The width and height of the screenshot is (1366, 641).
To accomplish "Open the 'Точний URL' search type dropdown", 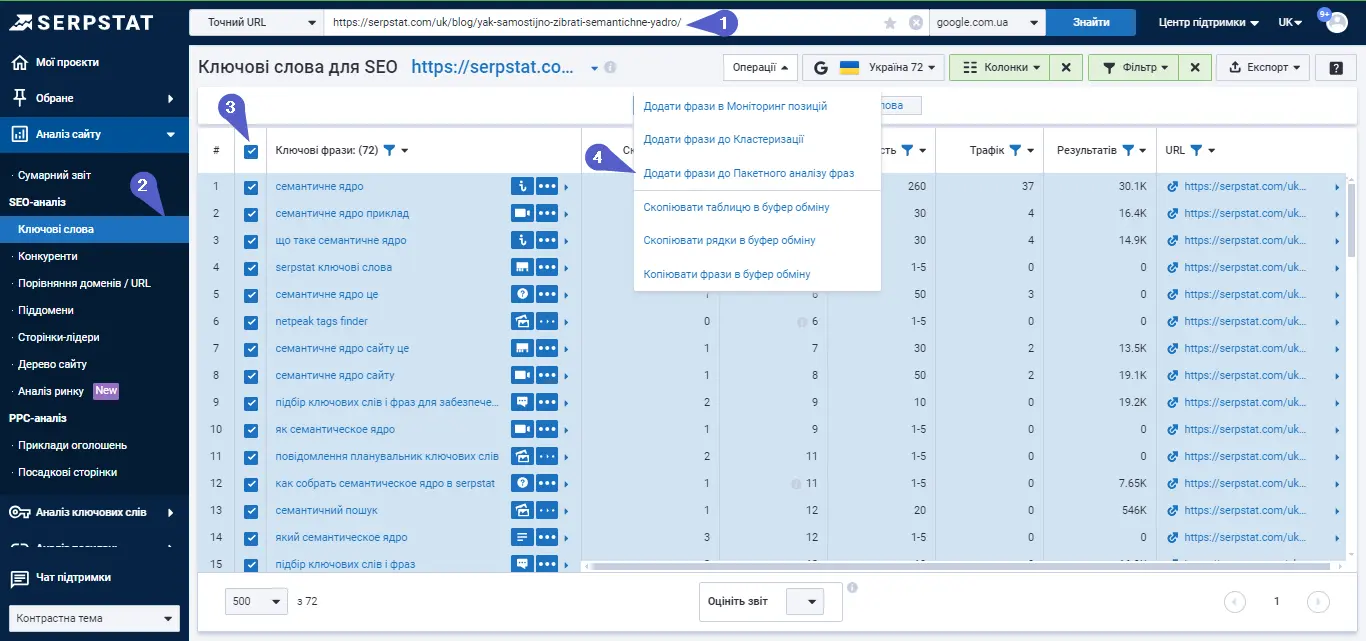I will pyautogui.click(x=256, y=22).
